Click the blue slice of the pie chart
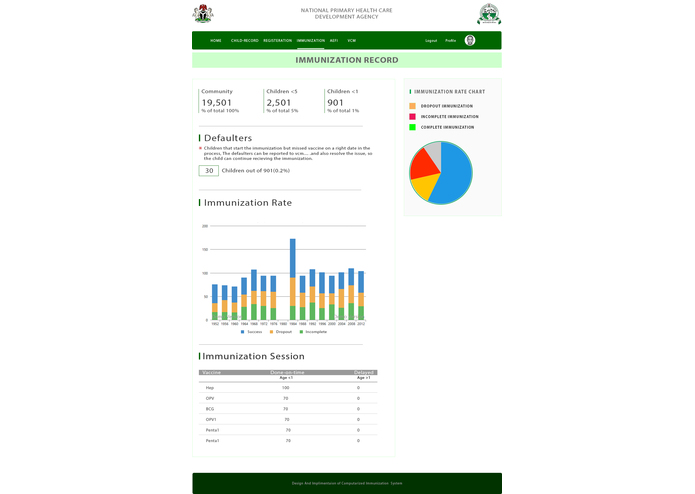The image size is (695, 494). (454, 175)
